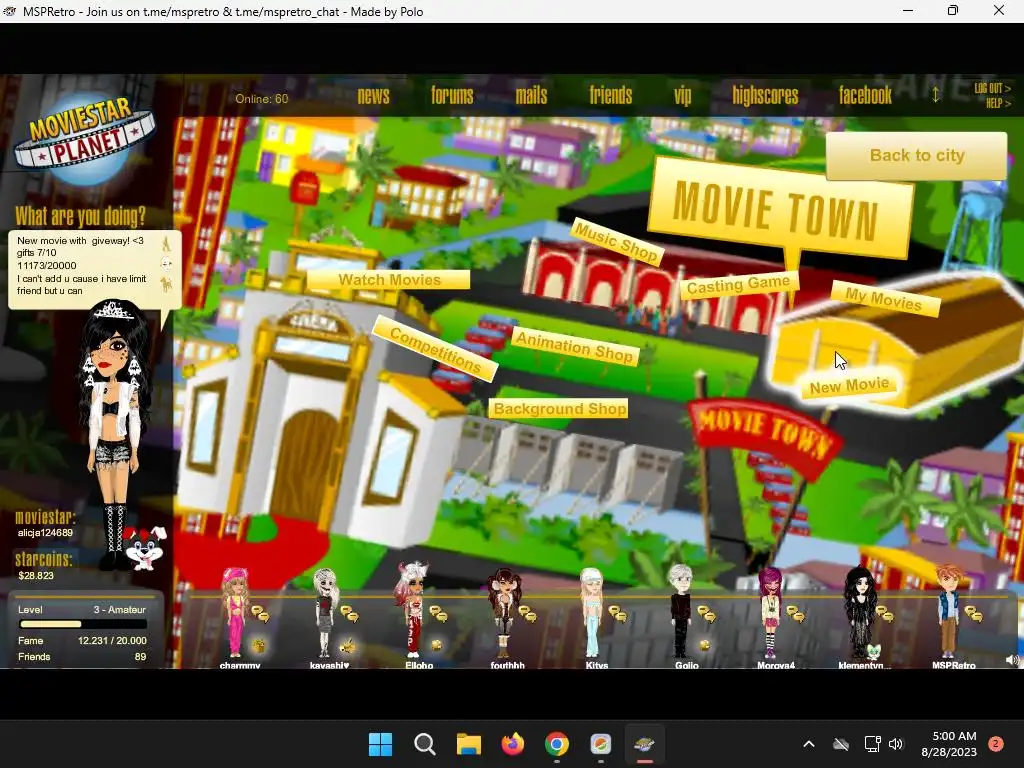This screenshot has width=1024, height=768.
Task: Click the pet icon in status bubble
Action: [x=167, y=284]
